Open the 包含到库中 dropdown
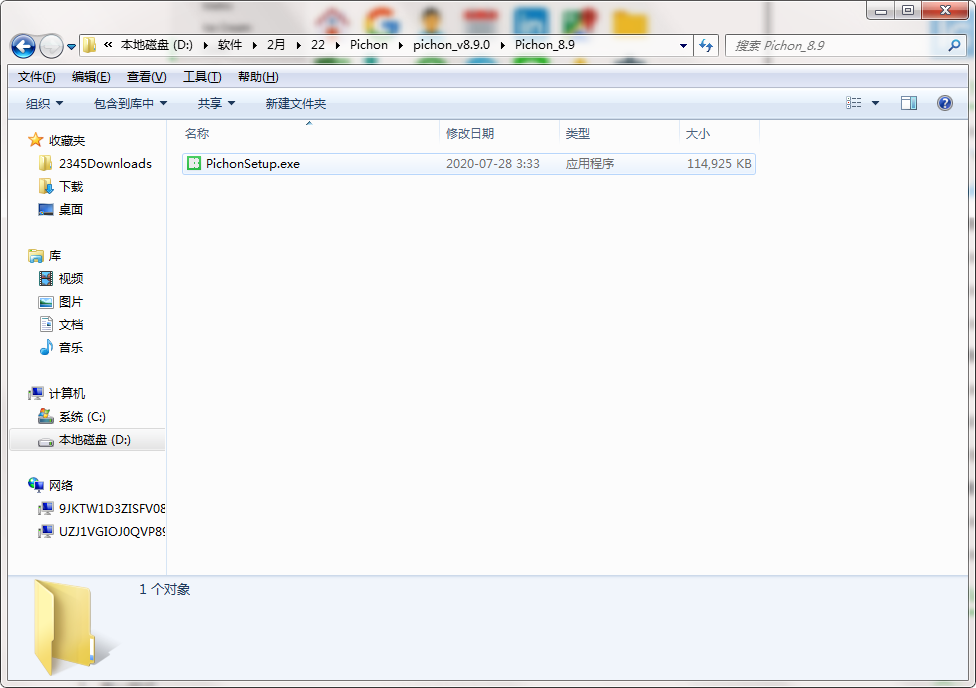 click(x=130, y=103)
